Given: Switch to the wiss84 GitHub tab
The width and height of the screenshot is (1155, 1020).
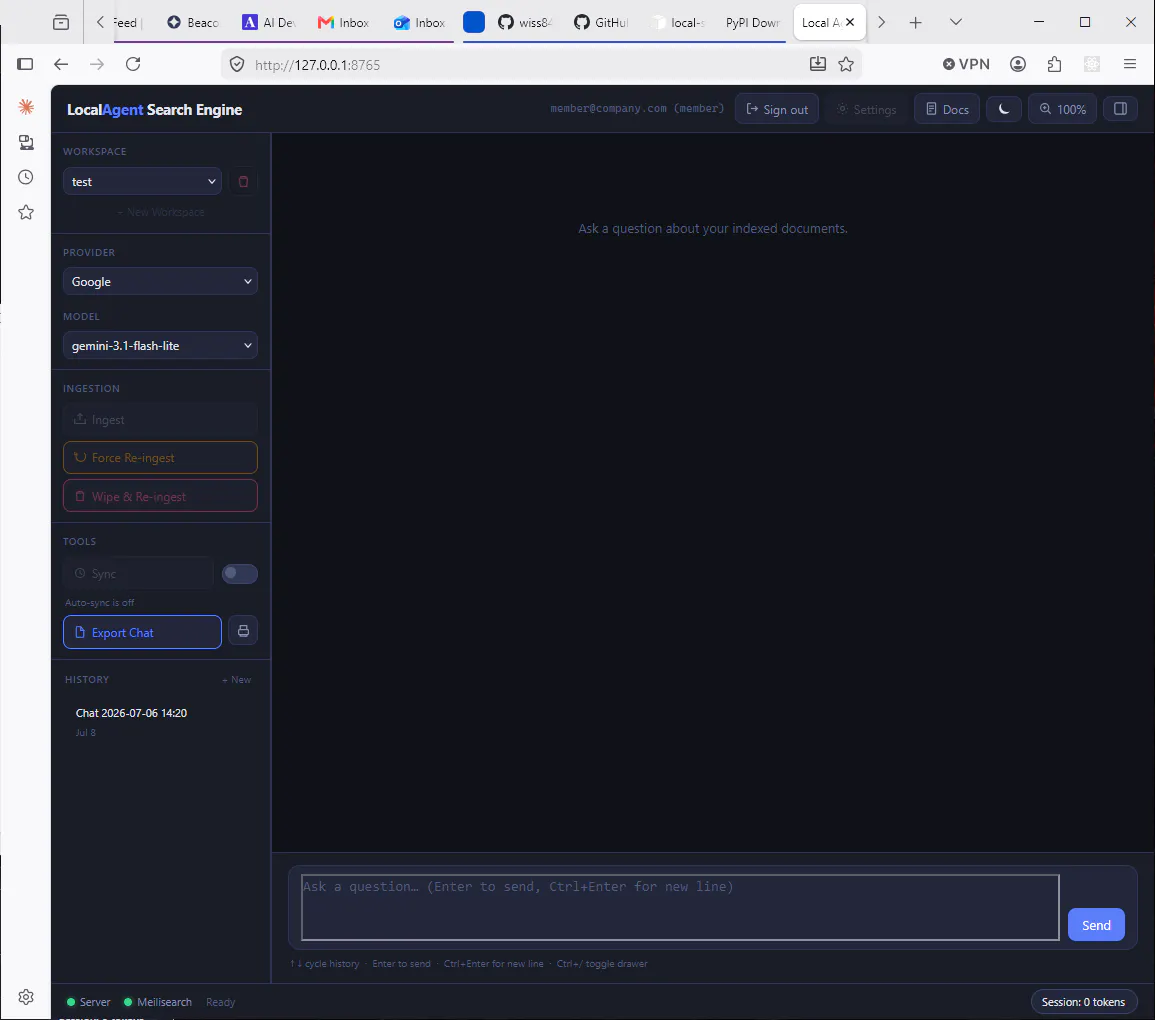Looking at the screenshot, I should pyautogui.click(x=524, y=22).
